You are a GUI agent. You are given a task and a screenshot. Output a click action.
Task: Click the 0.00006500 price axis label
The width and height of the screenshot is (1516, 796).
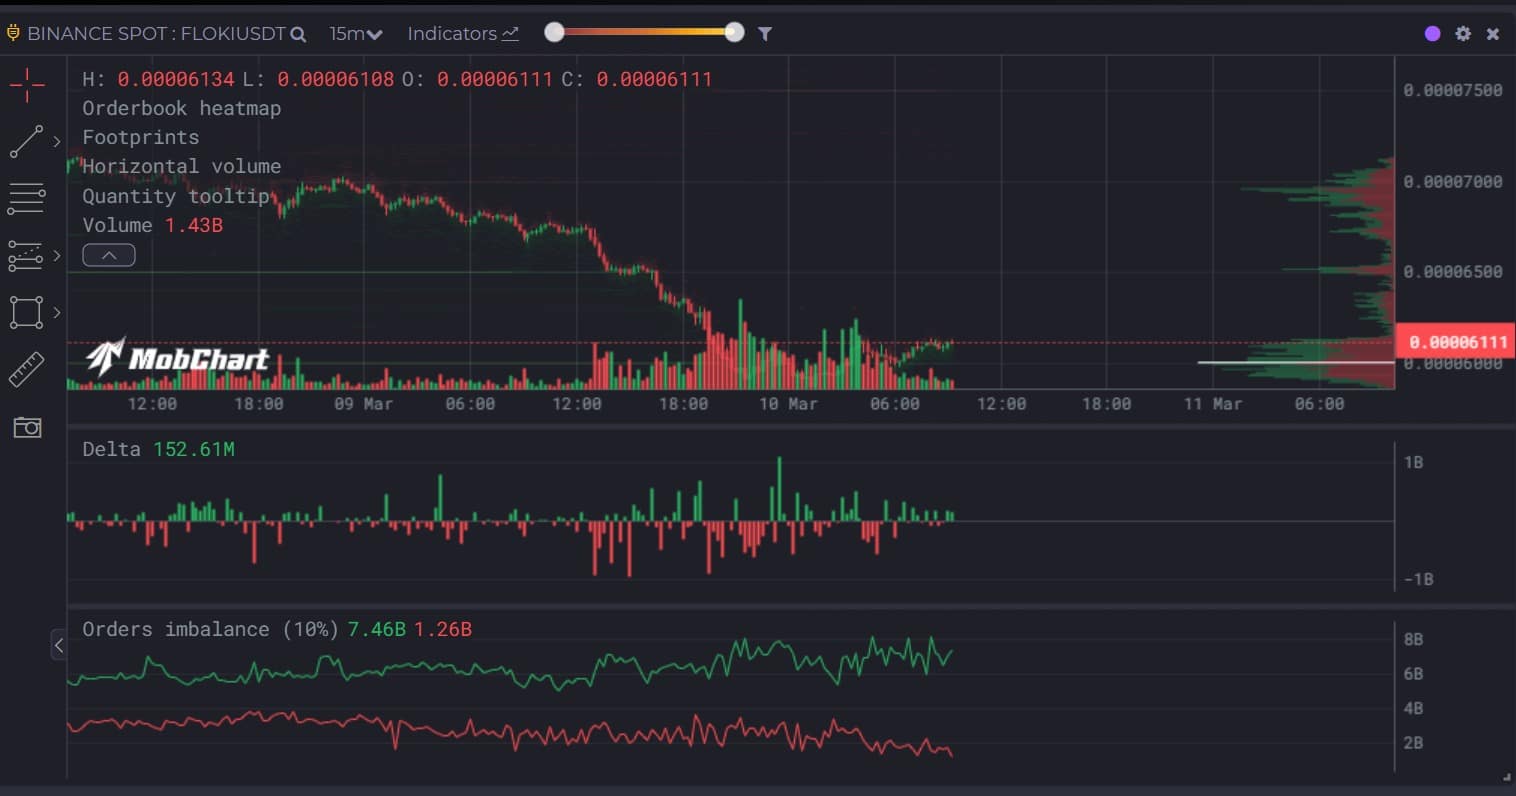pyautogui.click(x=1453, y=271)
